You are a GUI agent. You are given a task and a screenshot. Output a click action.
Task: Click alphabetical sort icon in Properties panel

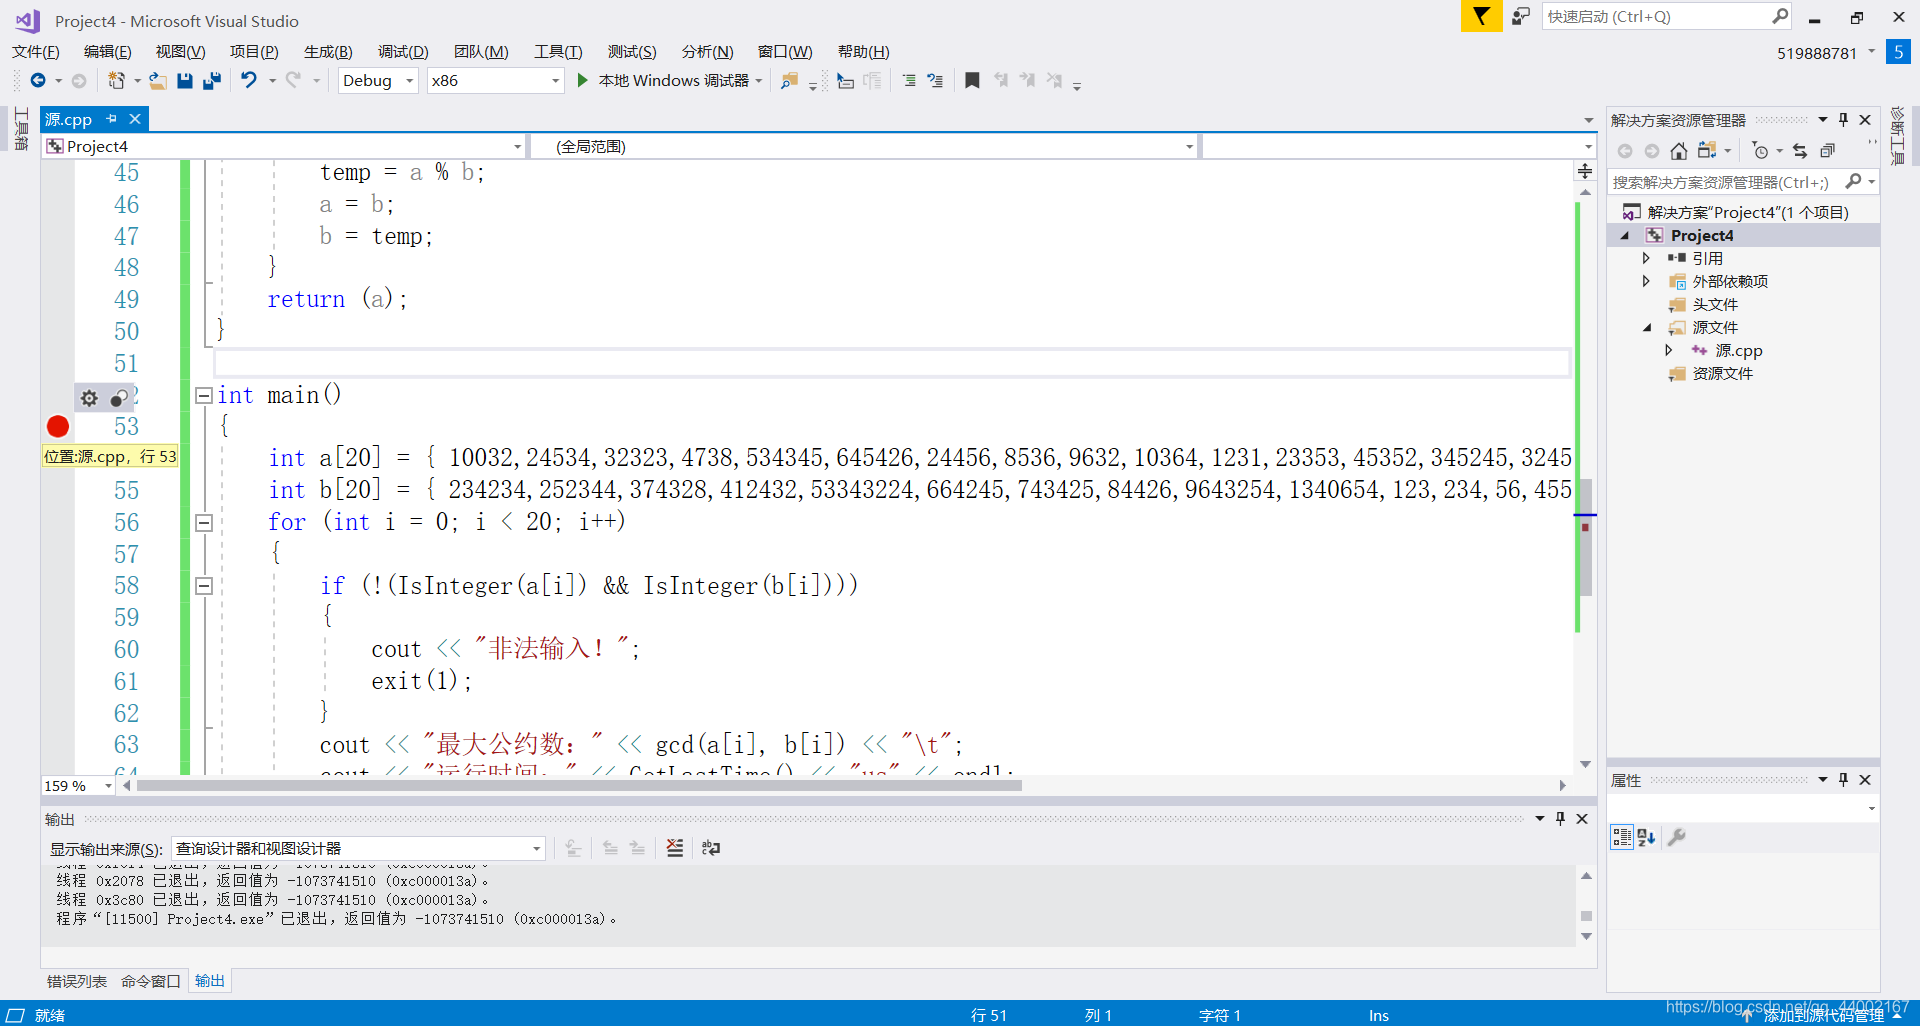pyautogui.click(x=1647, y=837)
